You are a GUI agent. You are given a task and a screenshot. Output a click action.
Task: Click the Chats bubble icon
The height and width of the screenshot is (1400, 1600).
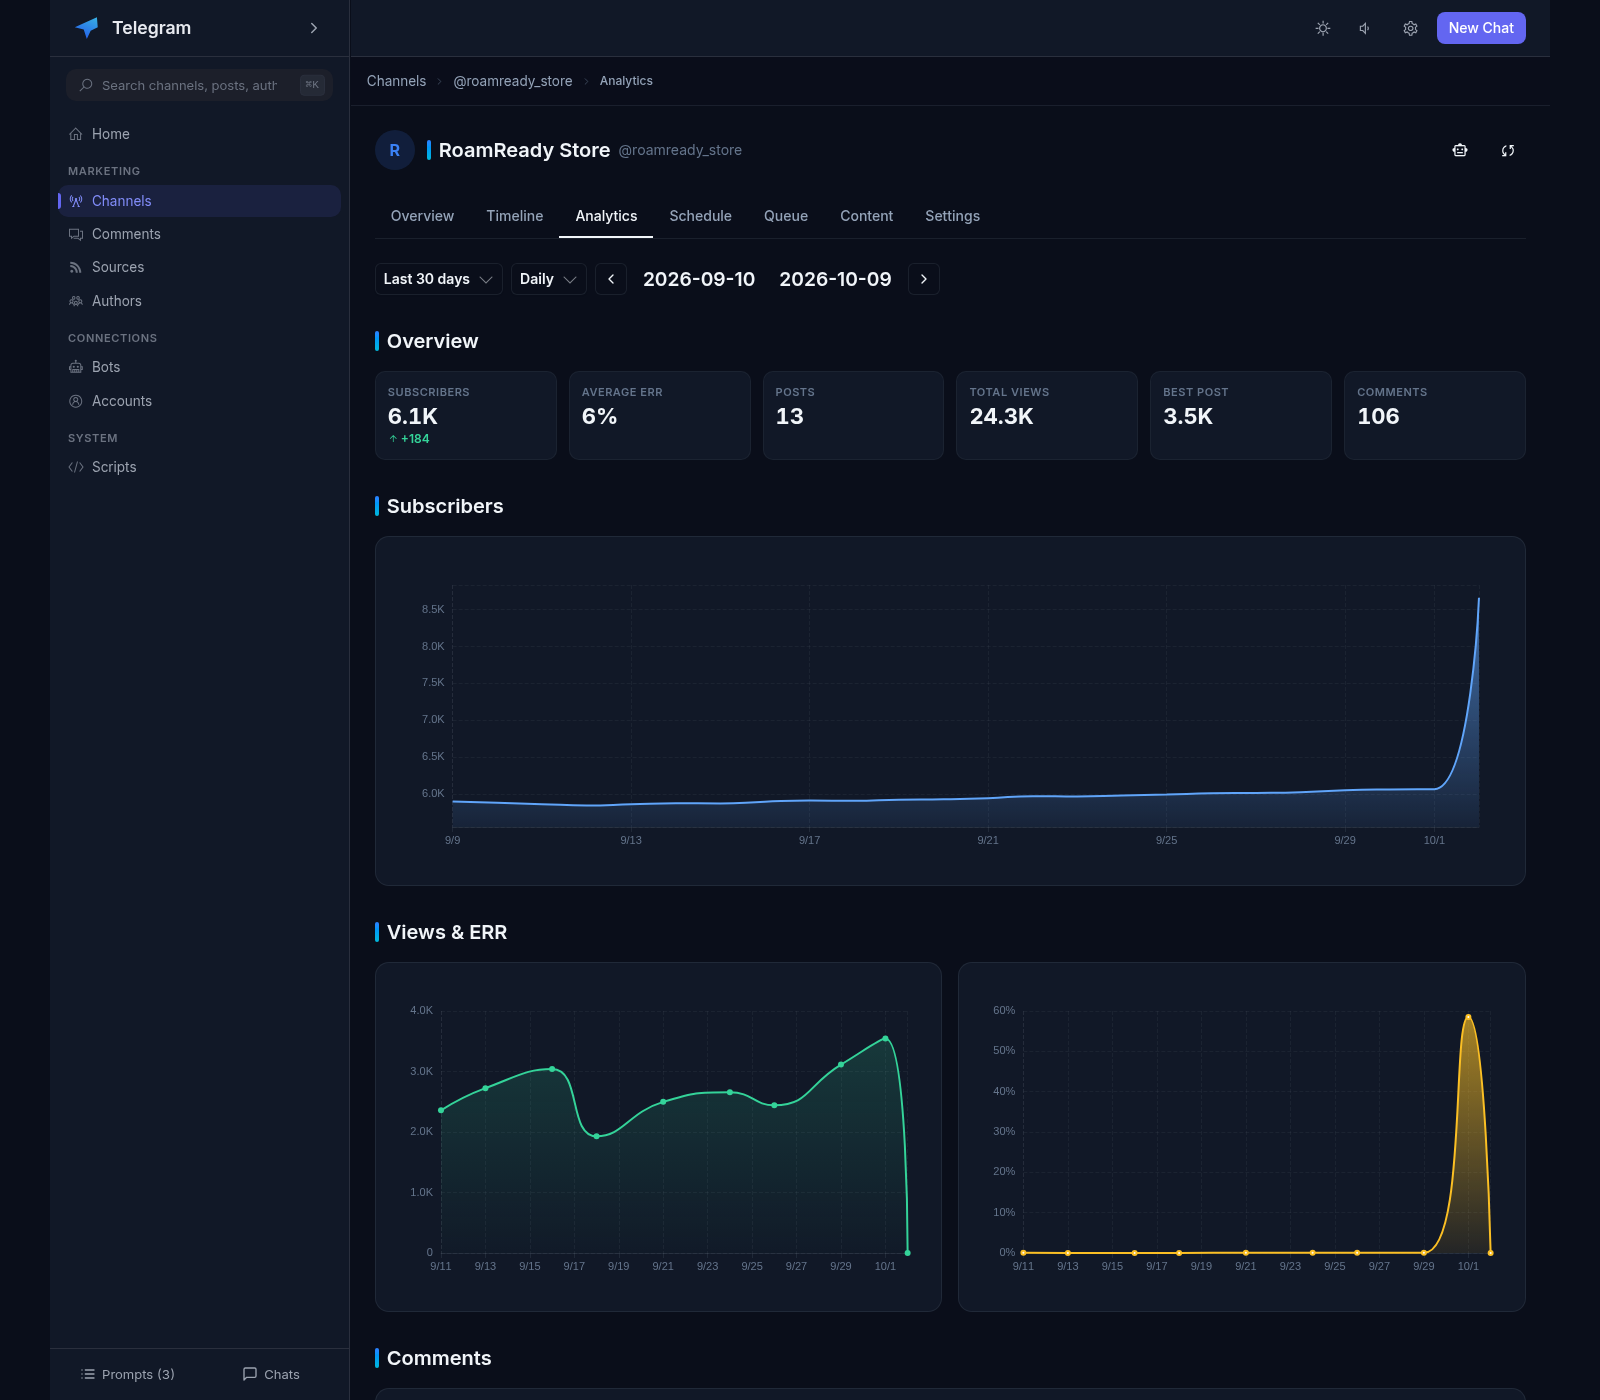[250, 1374]
